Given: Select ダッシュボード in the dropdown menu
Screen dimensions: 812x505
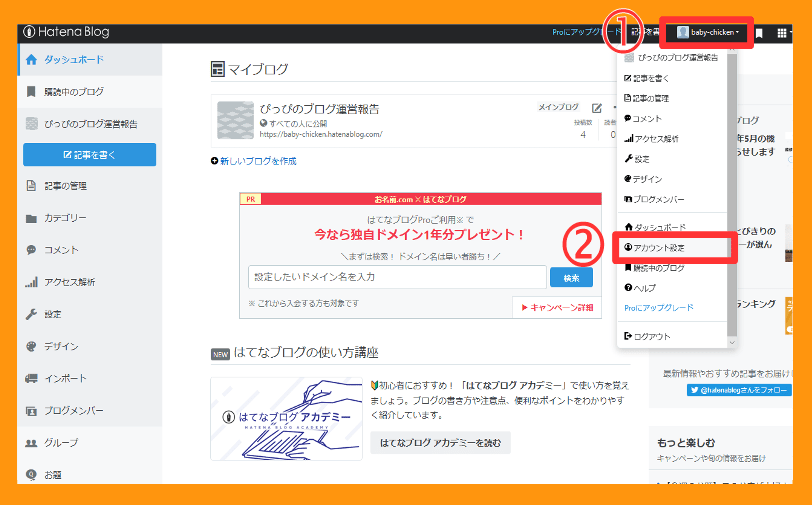Looking at the screenshot, I should 672,227.
